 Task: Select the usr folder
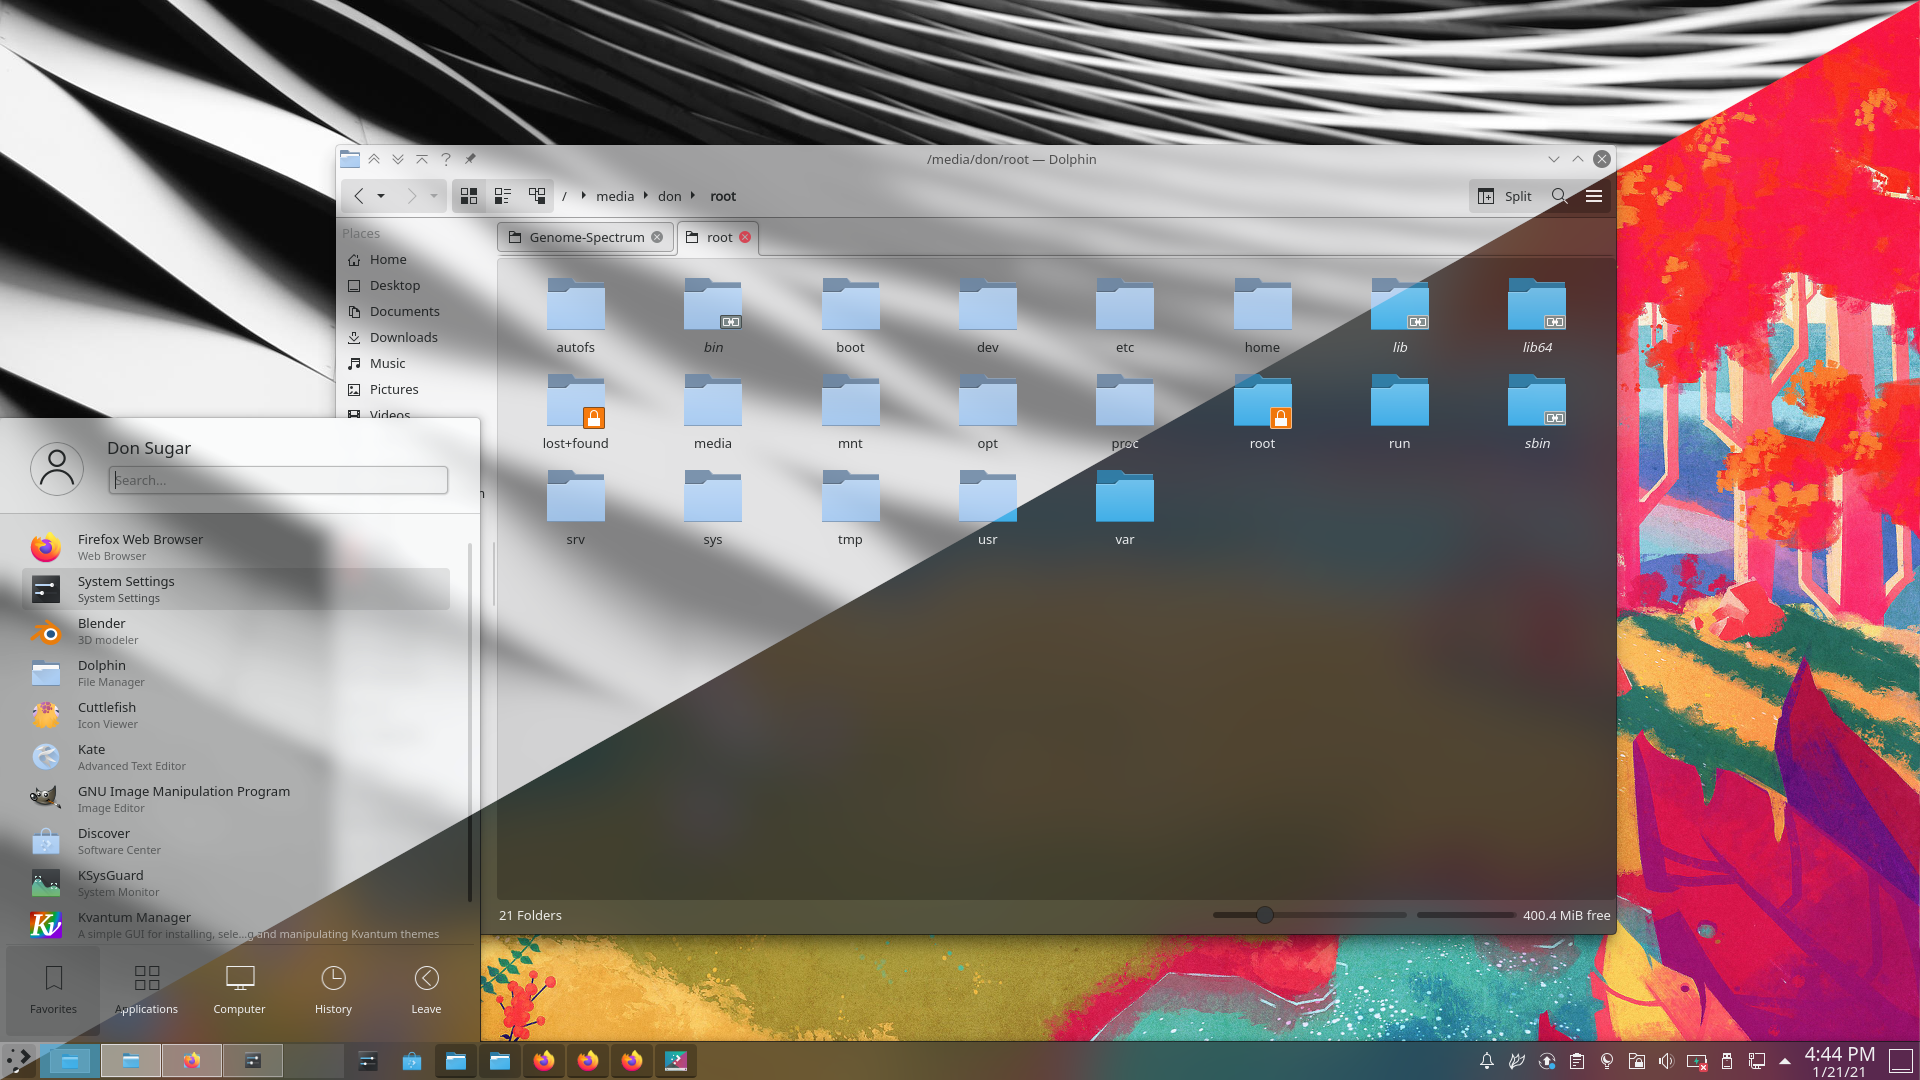988,508
